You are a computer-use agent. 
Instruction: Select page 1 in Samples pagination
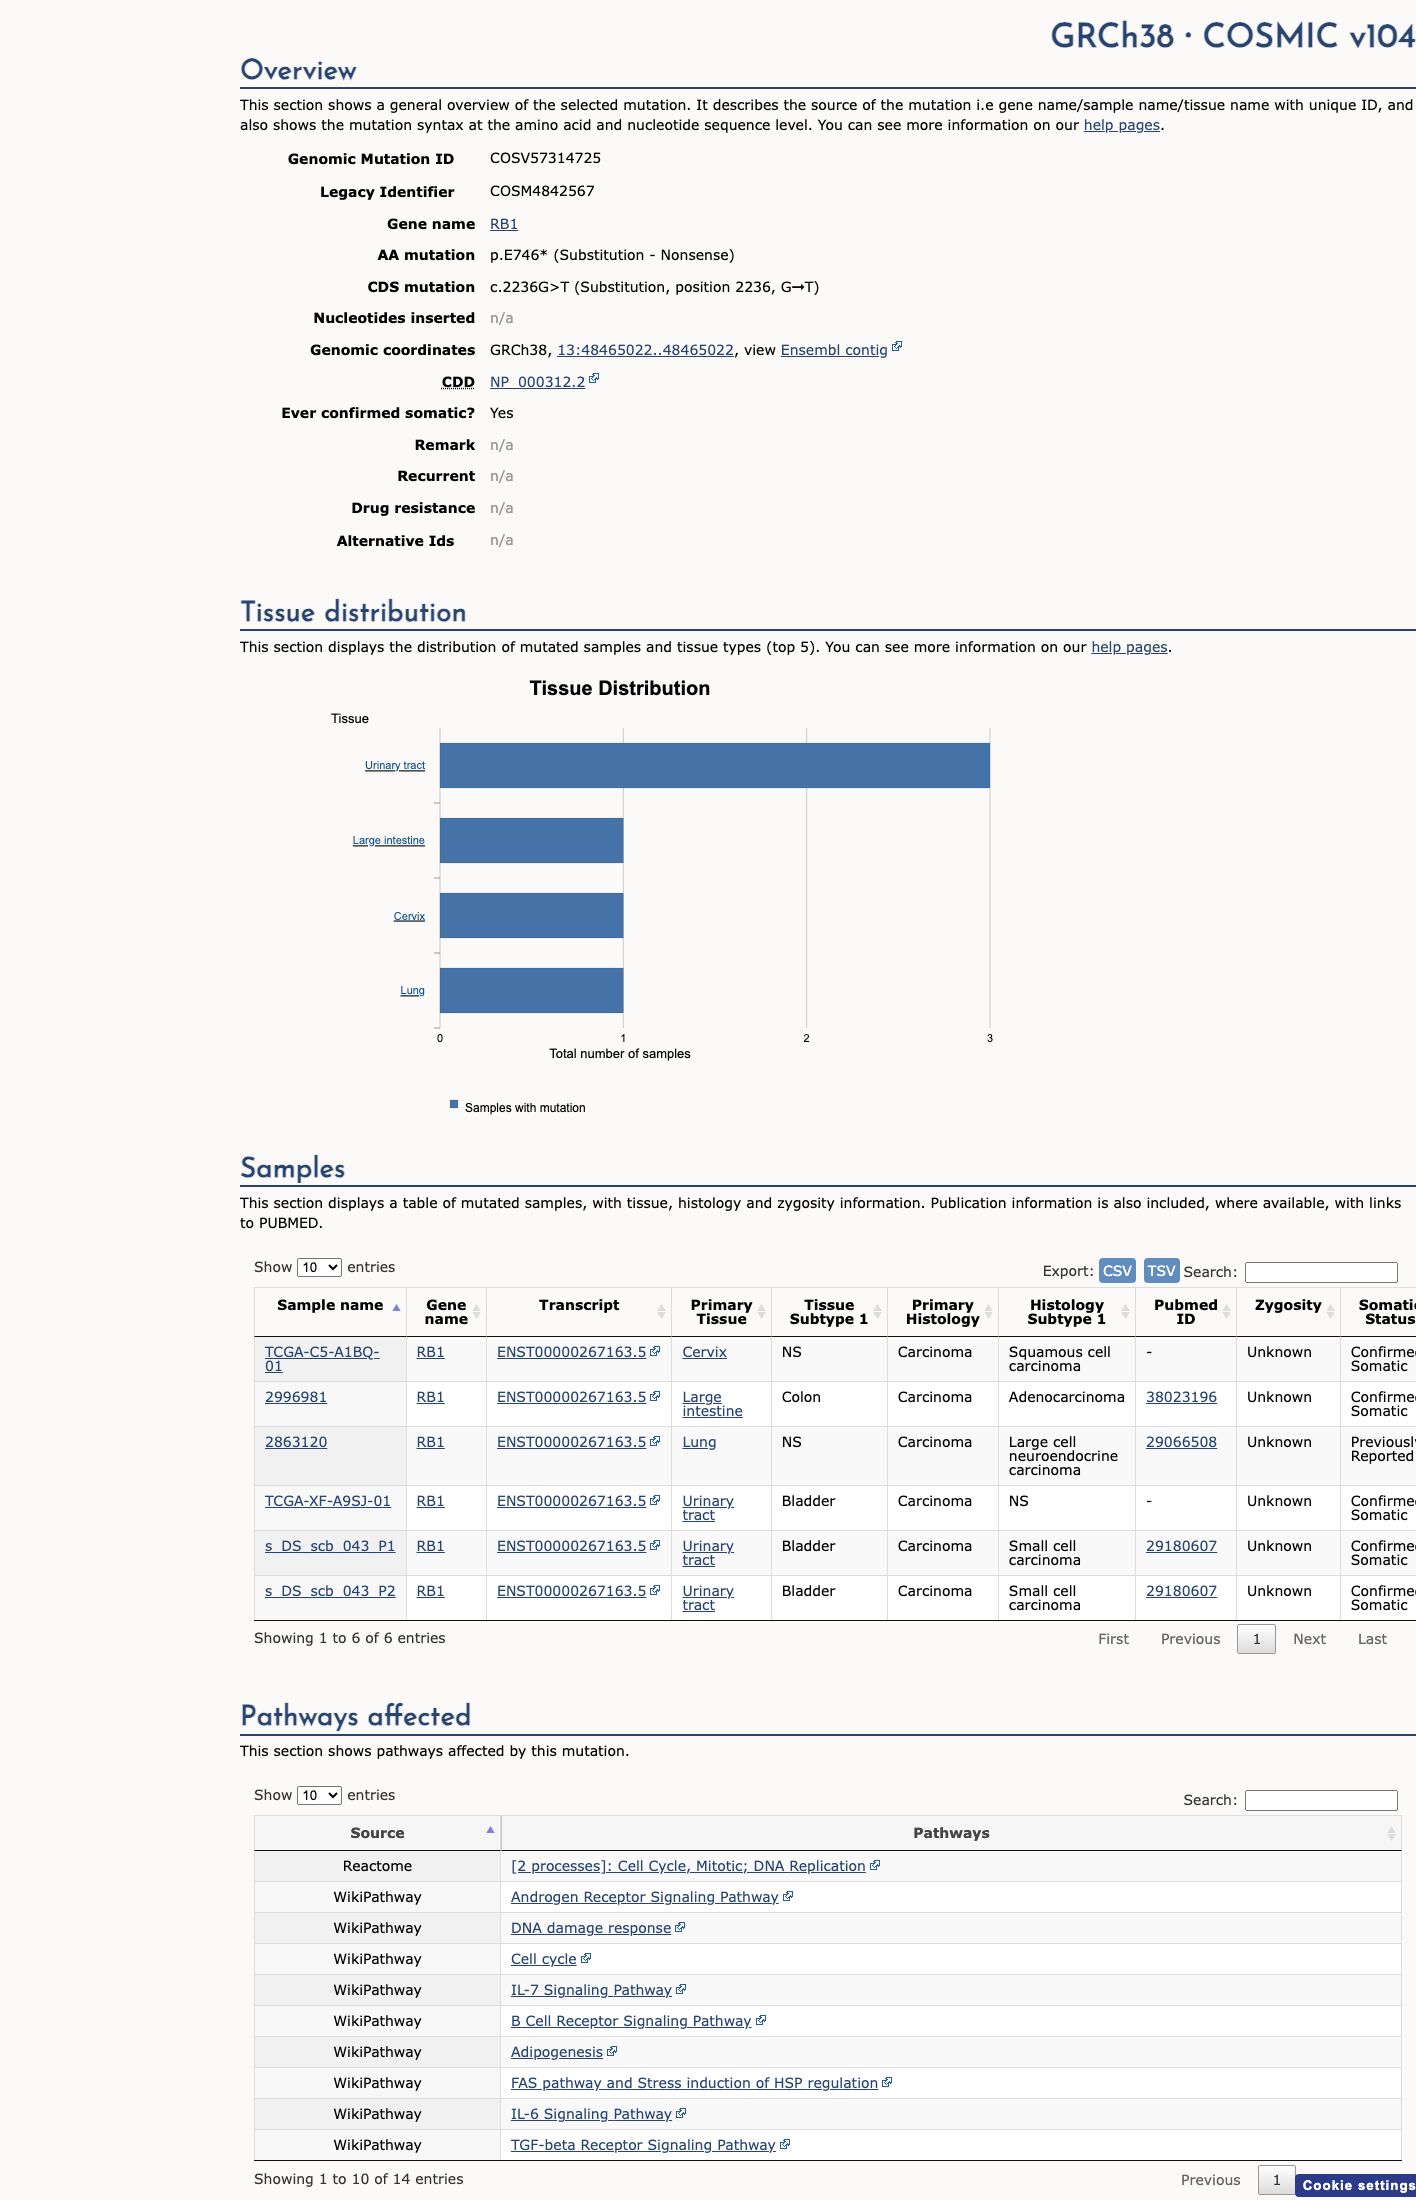coord(1256,1639)
